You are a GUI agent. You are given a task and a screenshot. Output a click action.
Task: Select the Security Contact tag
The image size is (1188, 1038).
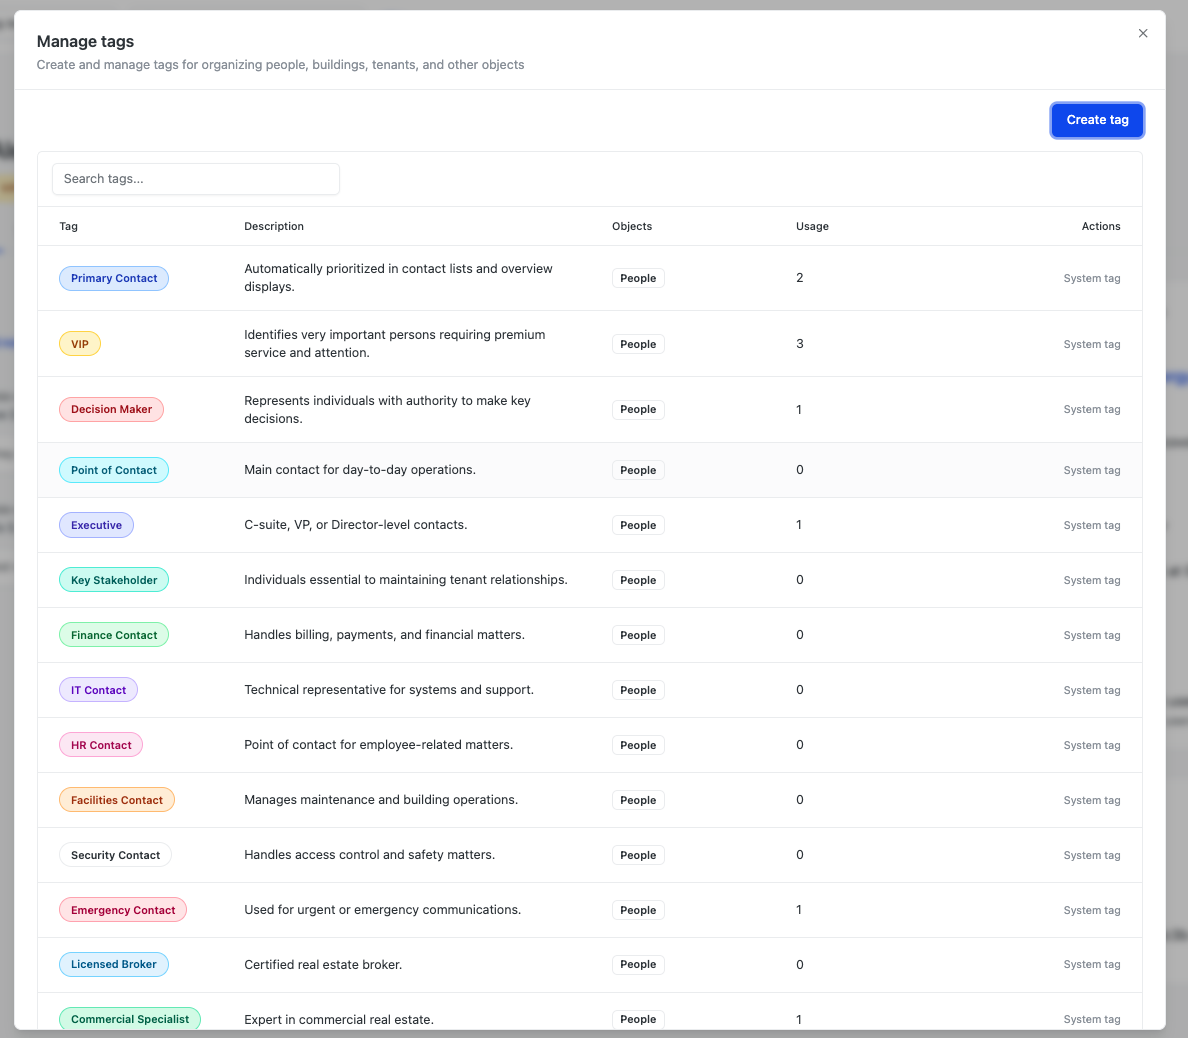click(115, 855)
